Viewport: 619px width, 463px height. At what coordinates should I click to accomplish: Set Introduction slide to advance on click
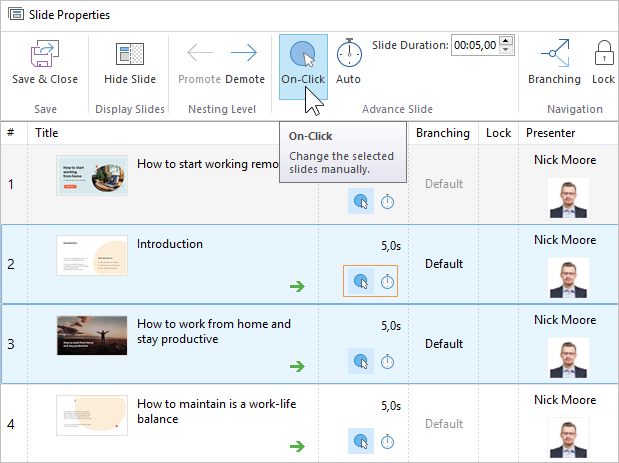pos(361,281)
